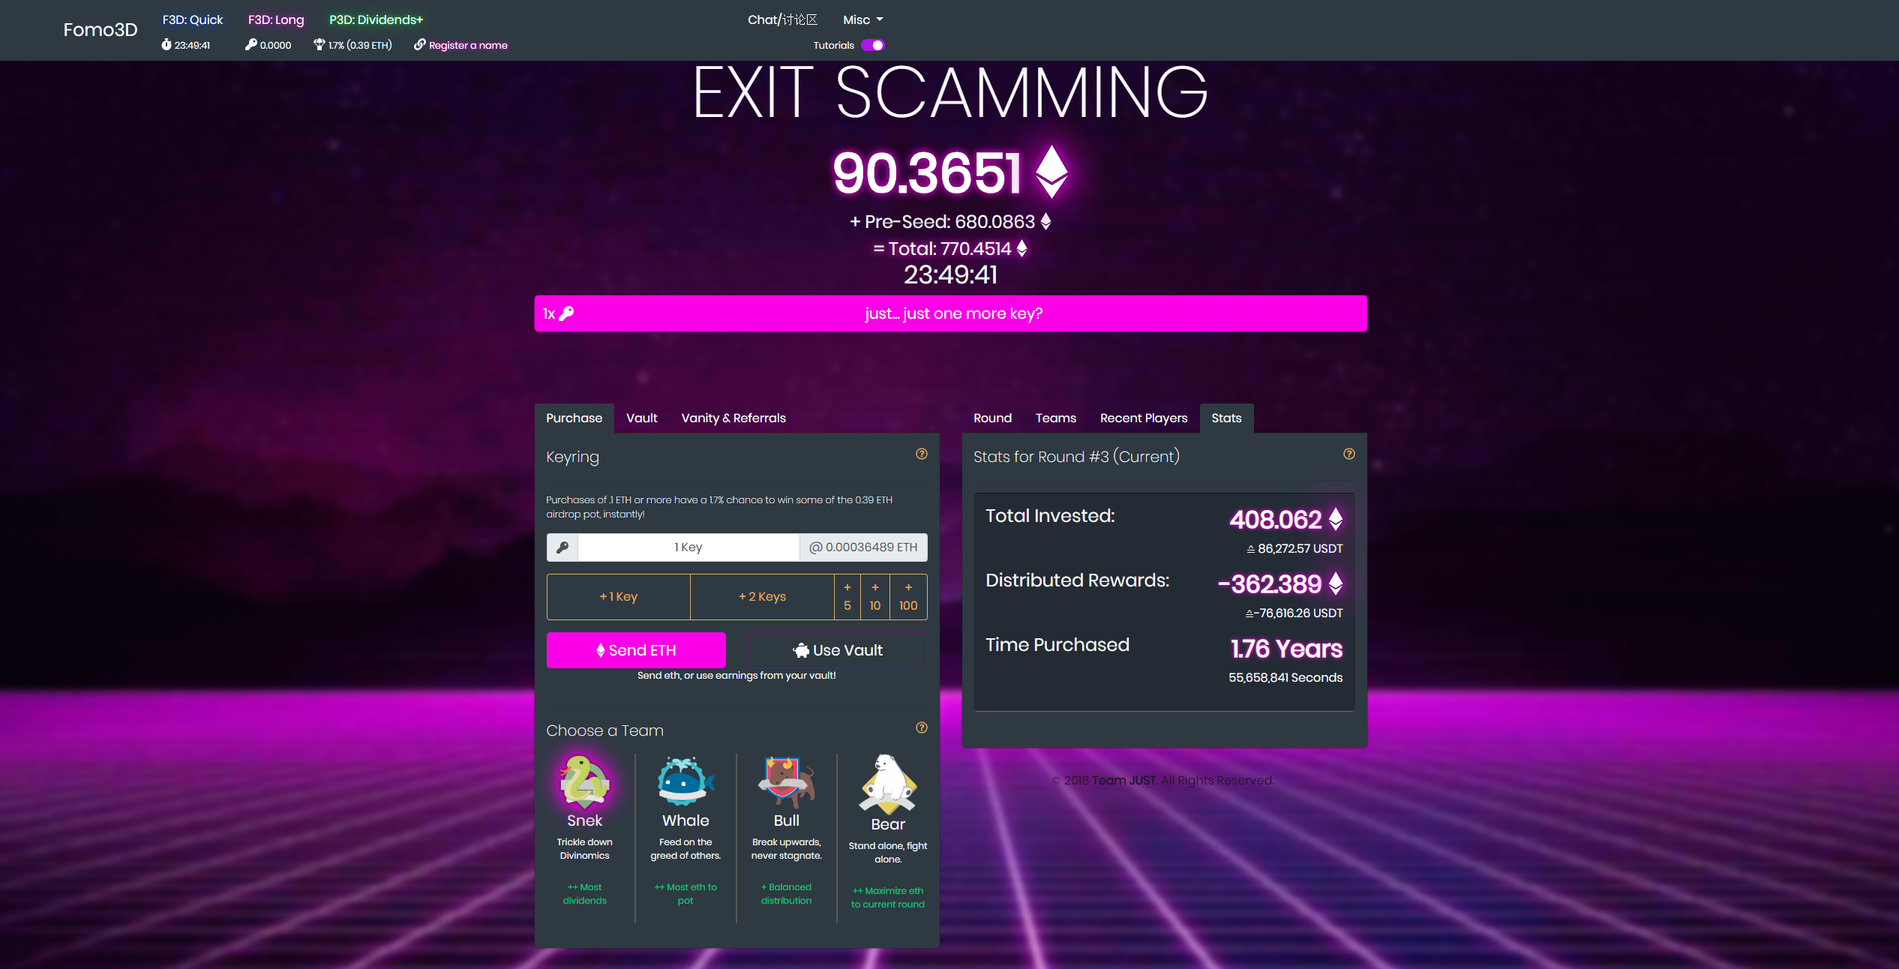Image resolution: width=1899 pixels, height=969 pixels.
Task: Switch to the Vault tab
Action: (x=642, y=418)
